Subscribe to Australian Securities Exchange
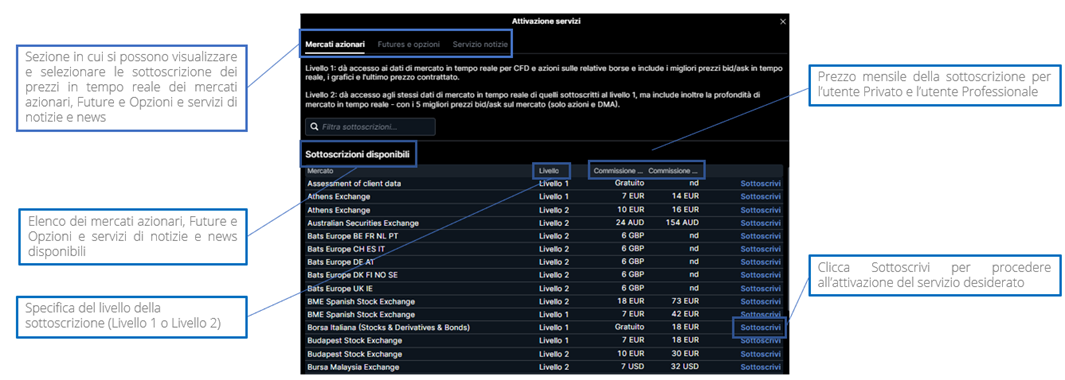Image resolution: width=1065 pixels, height=380 pixels. pyautogui.click(x=761, y=223)
